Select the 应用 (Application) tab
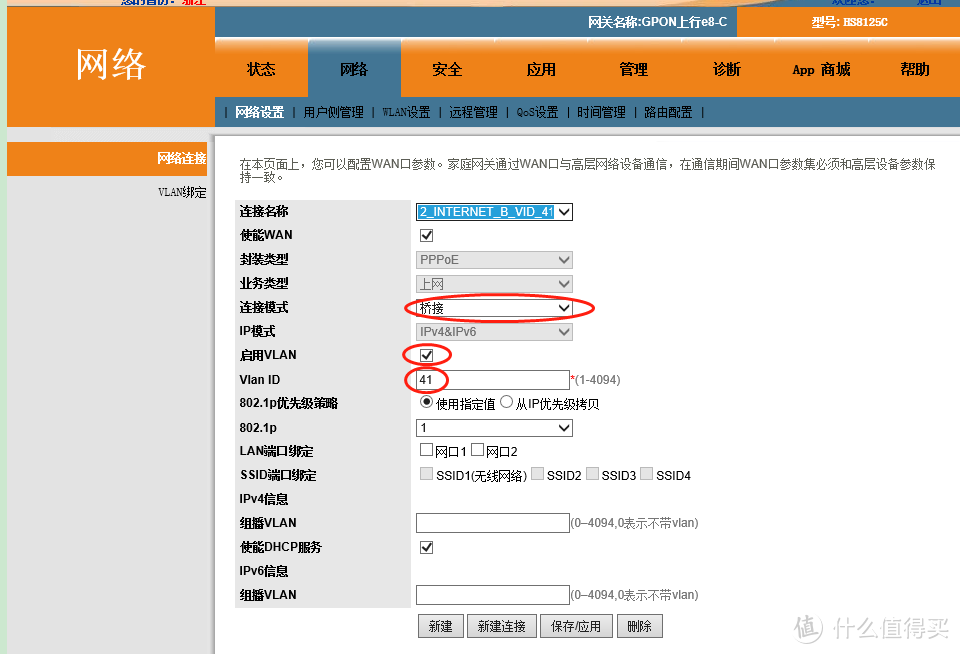This screenshot has width=960, height=654. click(x=540, y=69)
